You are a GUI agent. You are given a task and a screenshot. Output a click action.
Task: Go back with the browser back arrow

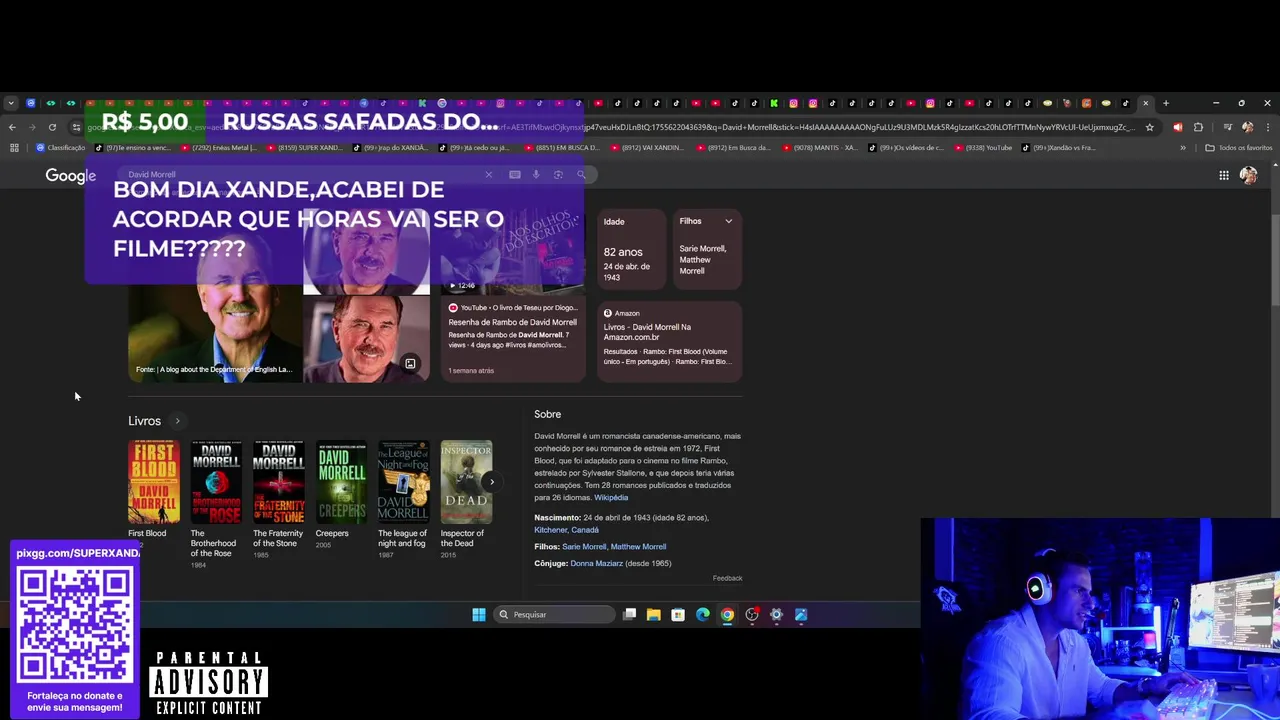pyautogui.click(x=12, y=127)
